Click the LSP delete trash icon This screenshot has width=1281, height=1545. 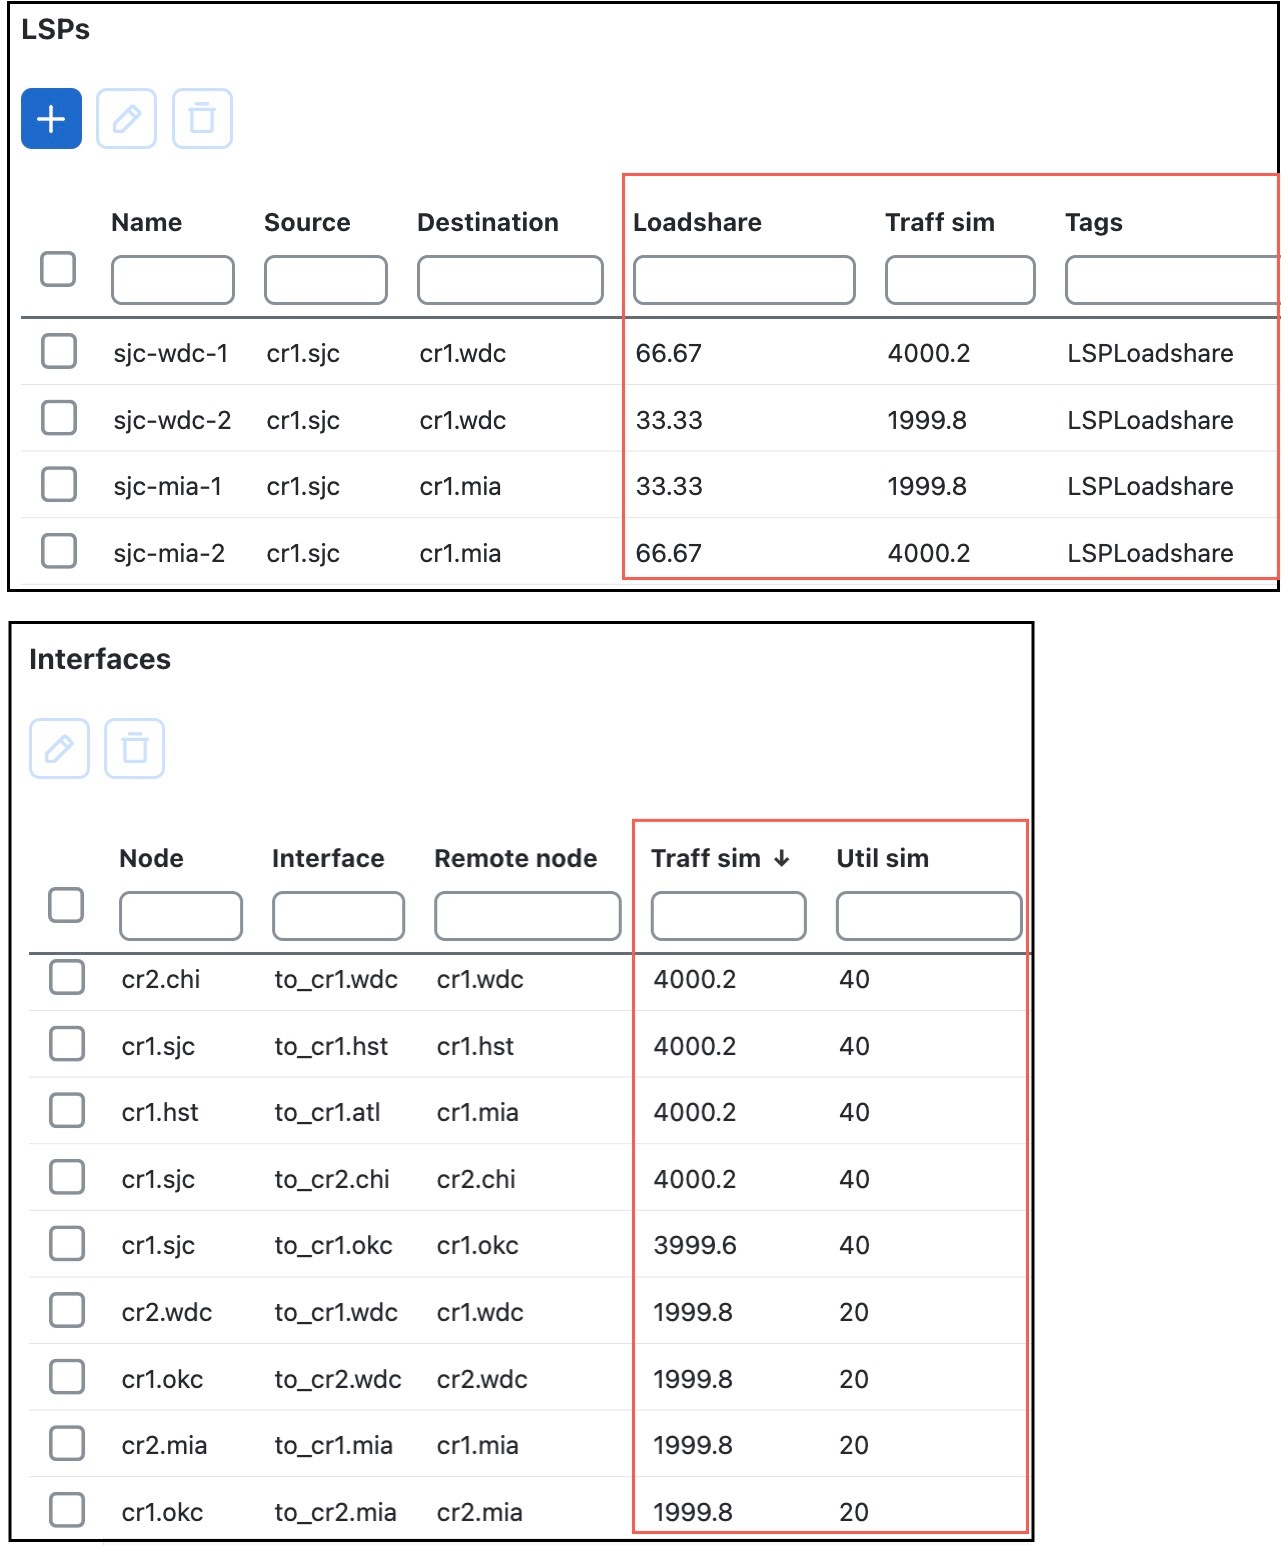201,119
